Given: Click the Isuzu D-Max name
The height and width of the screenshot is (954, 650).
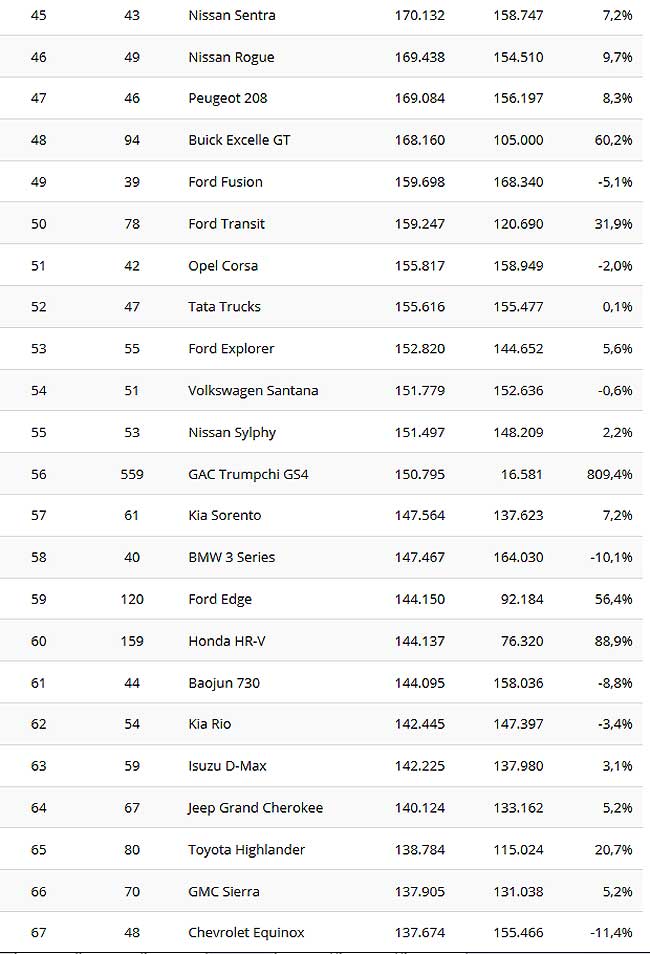Looking at the screenshot, I should click(x=227, y=766).
